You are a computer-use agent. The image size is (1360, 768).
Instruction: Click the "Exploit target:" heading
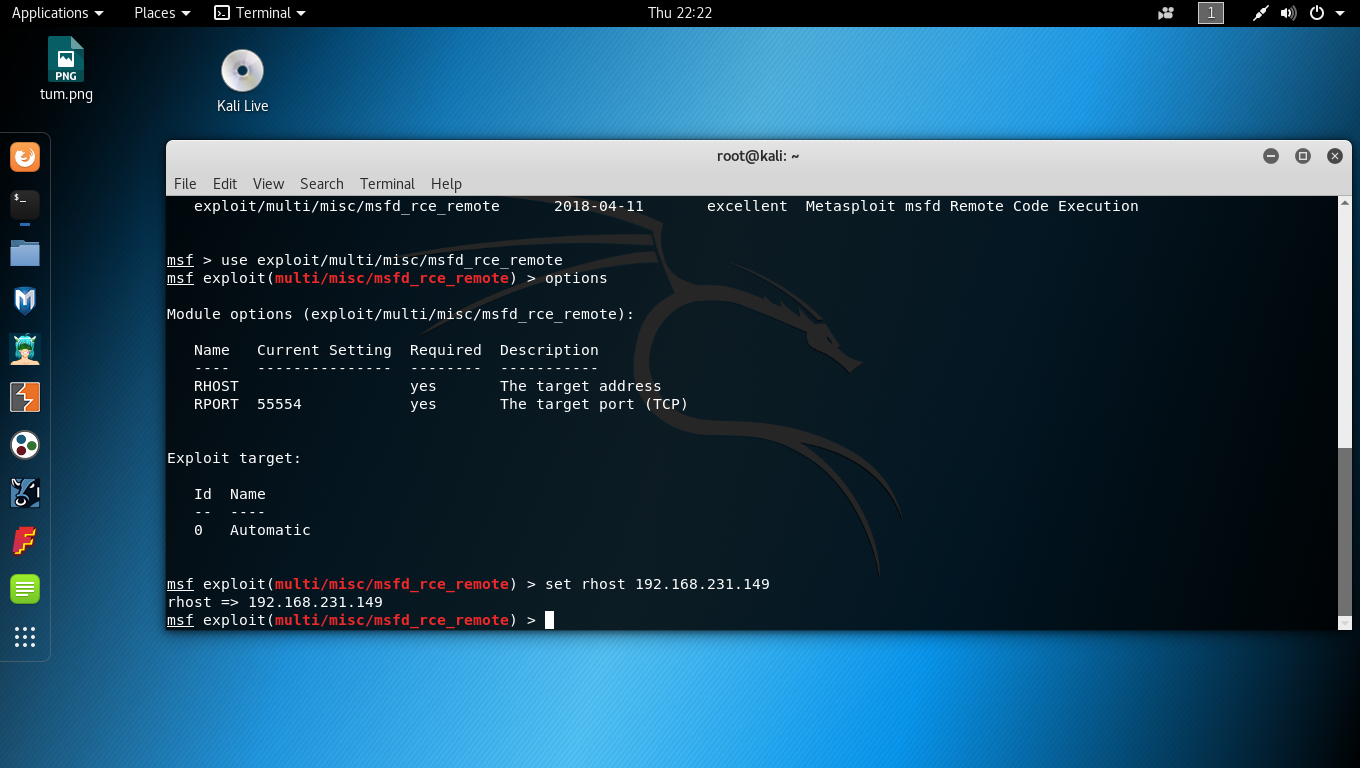tap(234, 458)
